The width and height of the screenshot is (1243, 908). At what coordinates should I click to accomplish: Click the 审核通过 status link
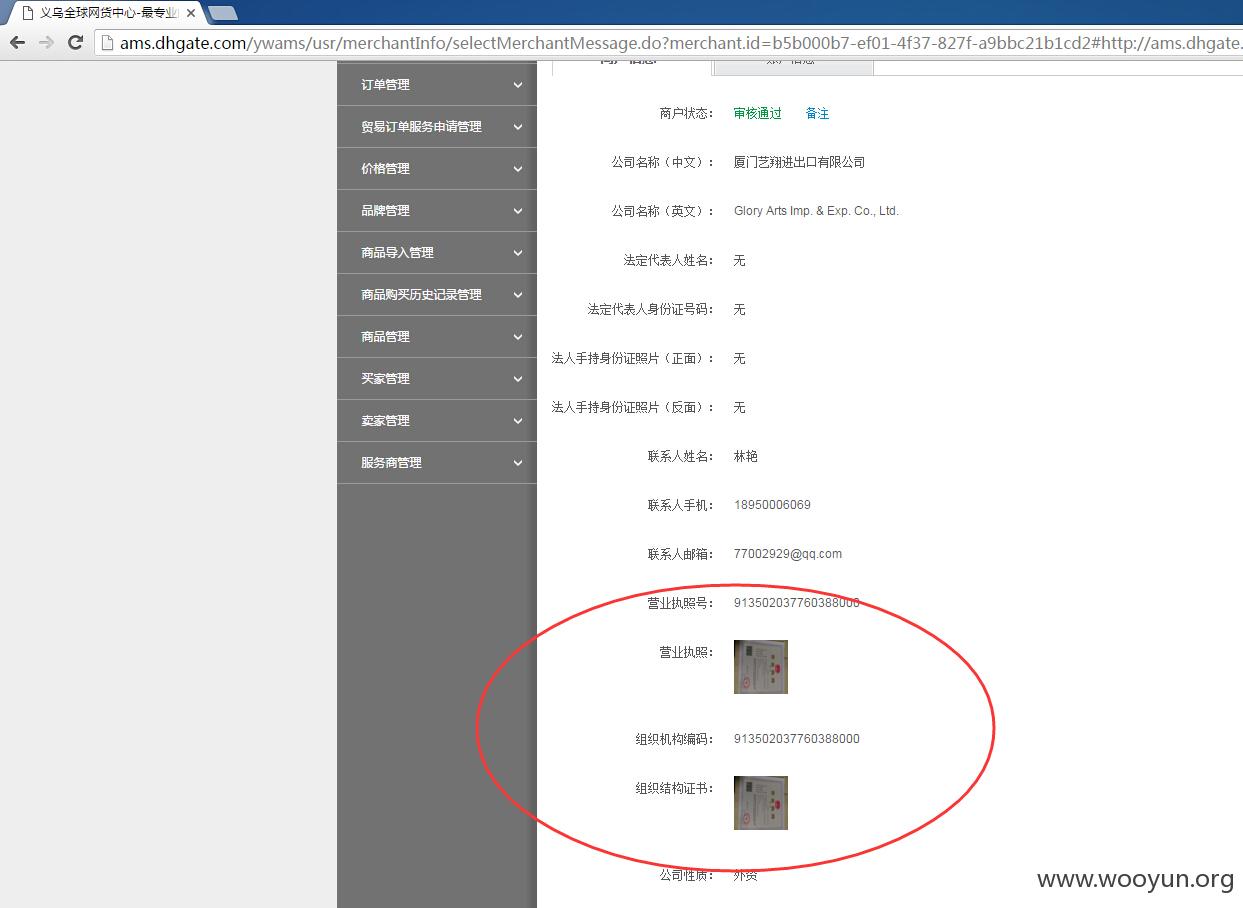(x=757, y=113)
